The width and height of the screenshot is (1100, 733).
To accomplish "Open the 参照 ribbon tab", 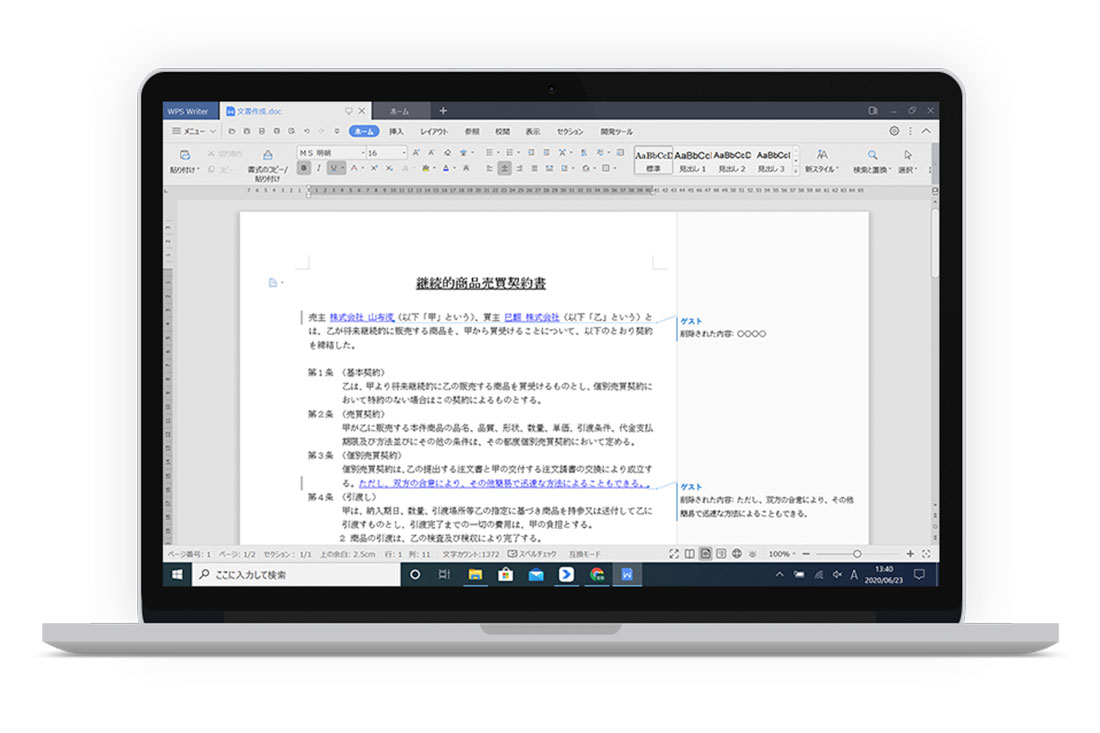I will [472, 132].
